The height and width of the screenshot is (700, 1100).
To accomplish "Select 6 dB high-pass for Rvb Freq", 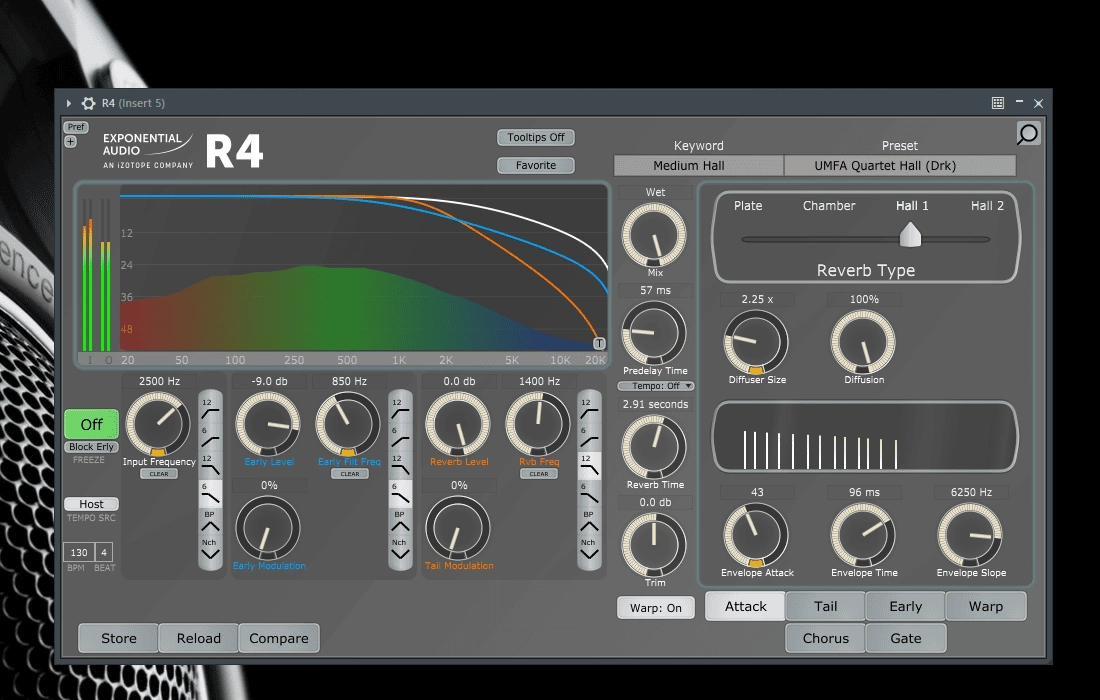I will click(x=589, y=437).
